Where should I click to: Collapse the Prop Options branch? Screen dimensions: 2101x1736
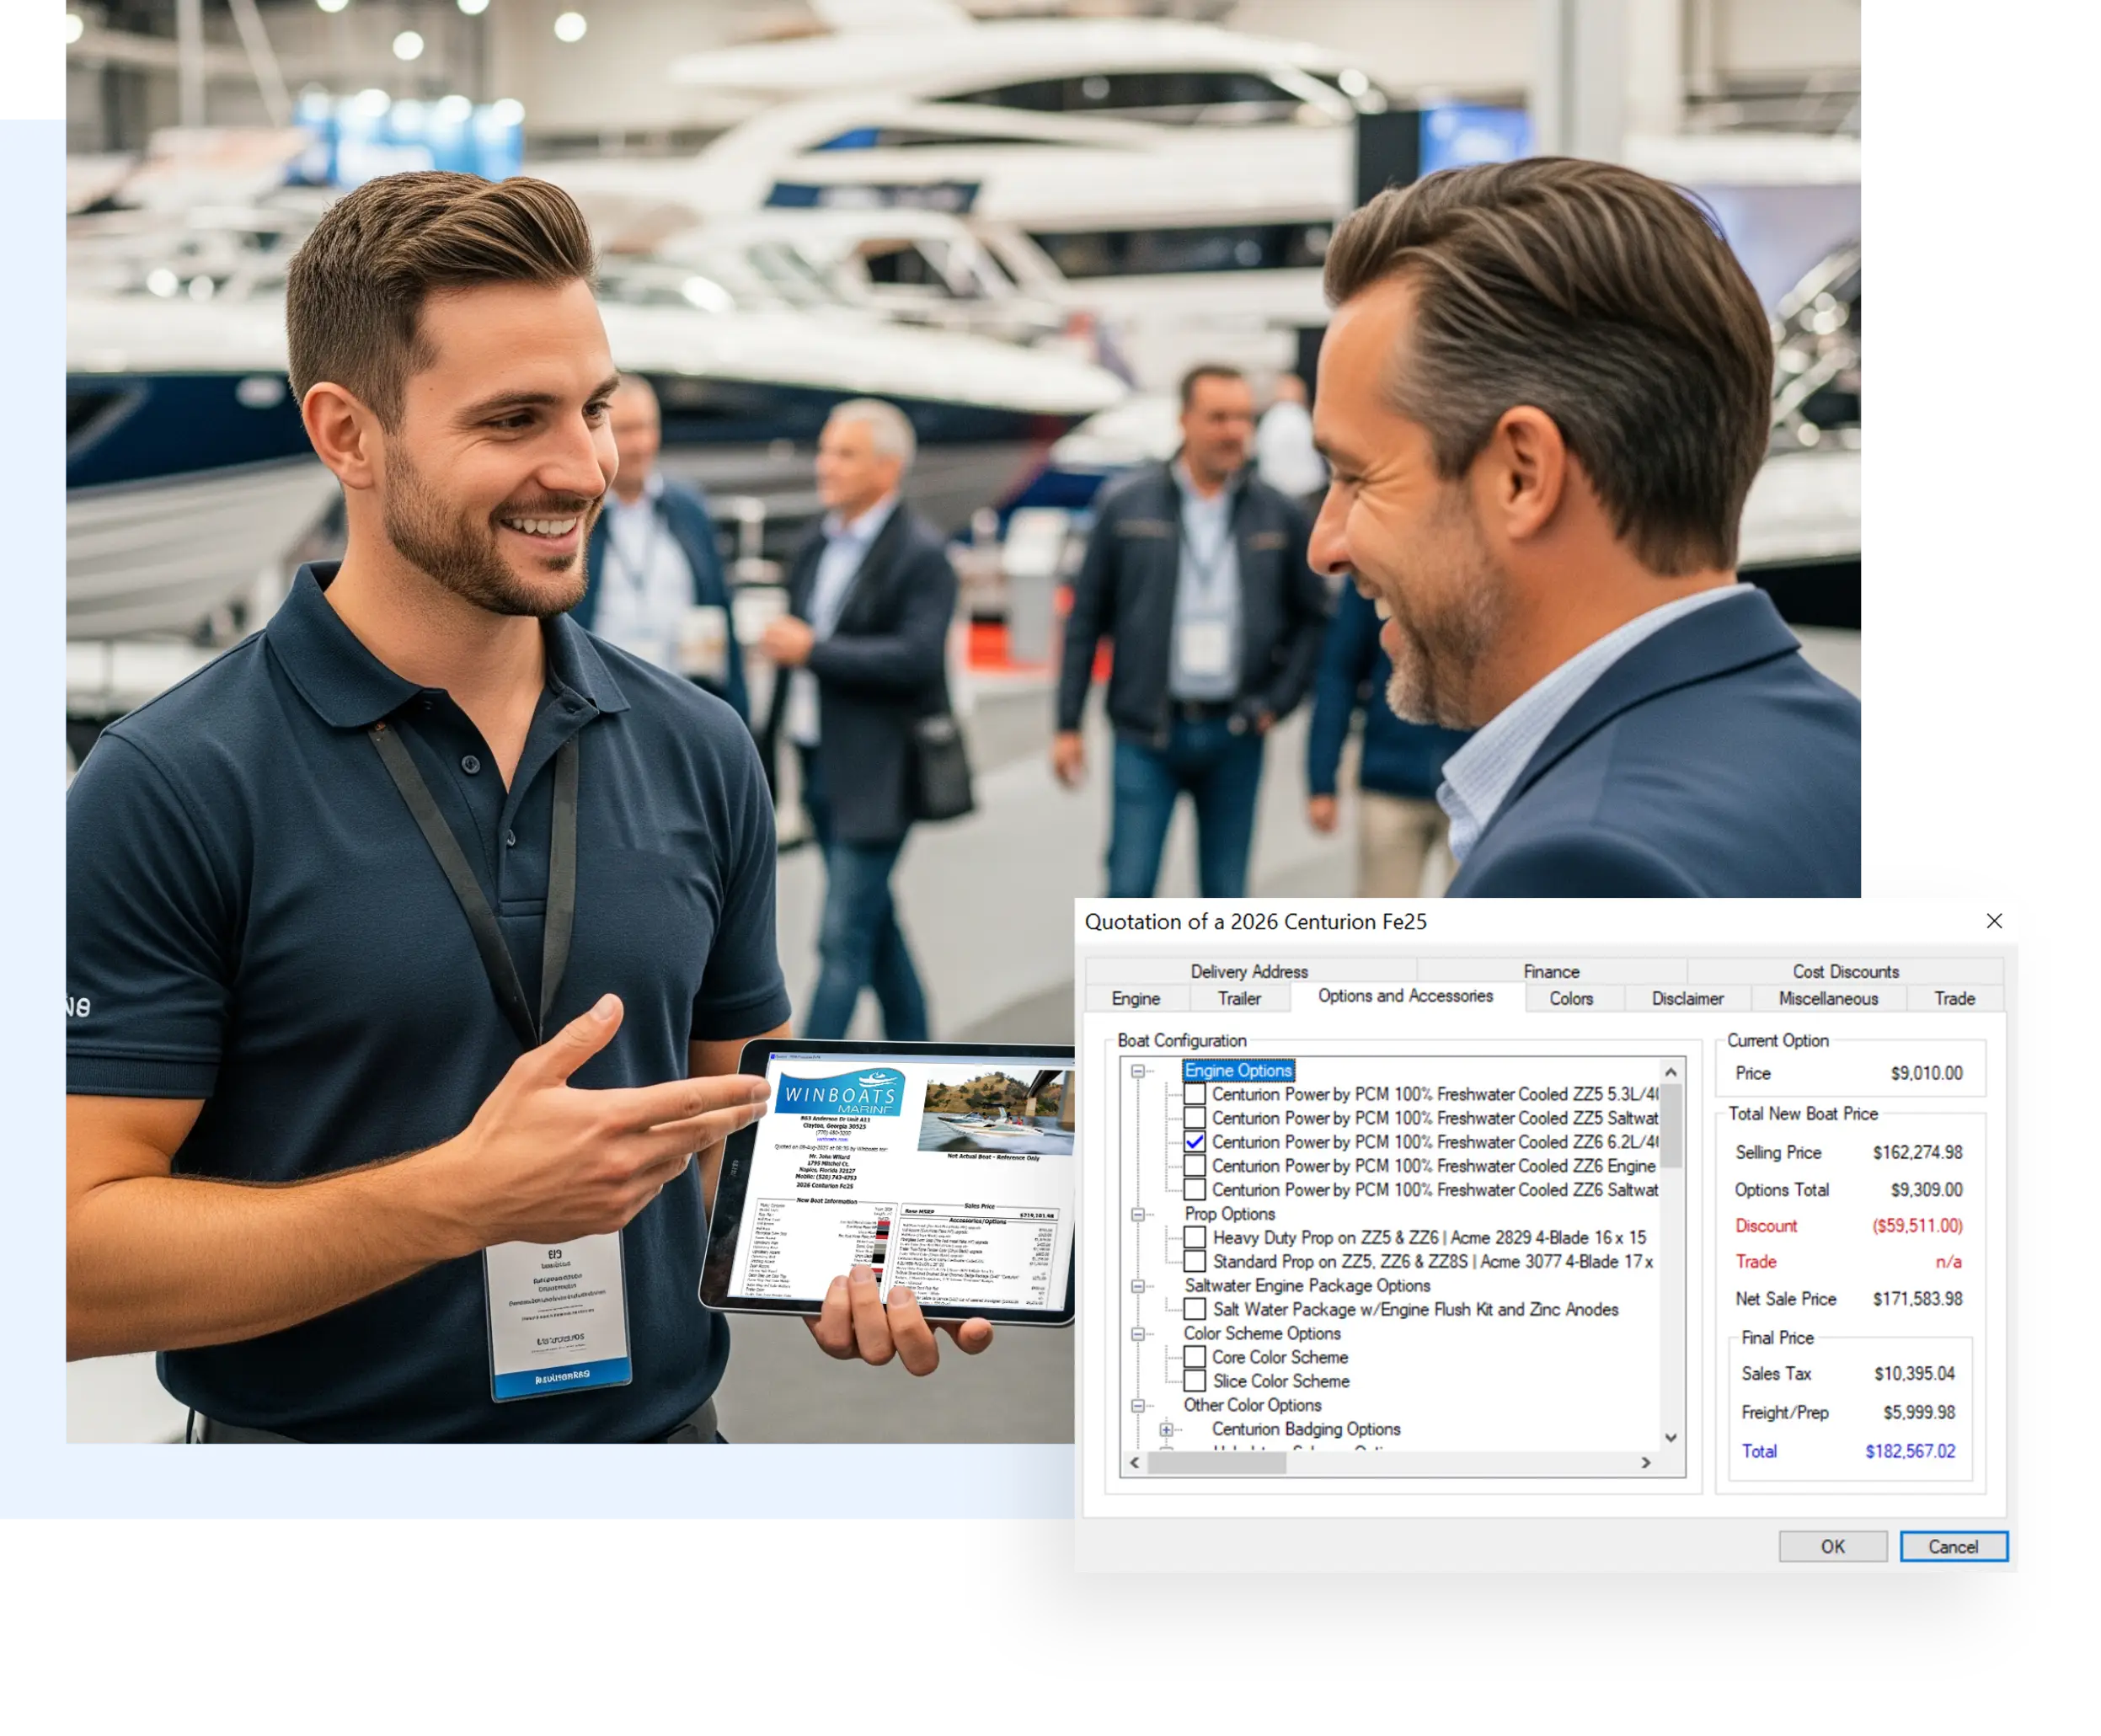1137,1213
